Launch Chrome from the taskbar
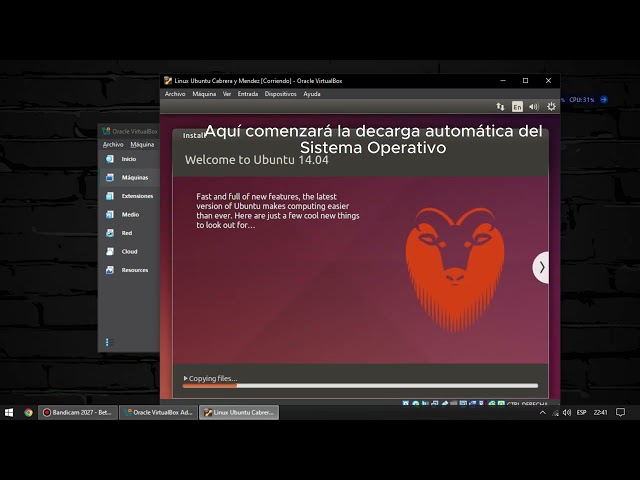Image resolution: width=640 pixels, height=480 pixels. (28, 413)
